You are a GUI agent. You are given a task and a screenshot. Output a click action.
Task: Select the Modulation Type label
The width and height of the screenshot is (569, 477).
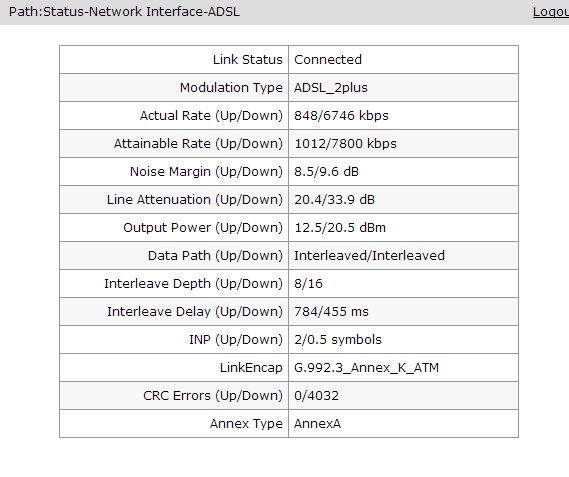click(231, 87)
